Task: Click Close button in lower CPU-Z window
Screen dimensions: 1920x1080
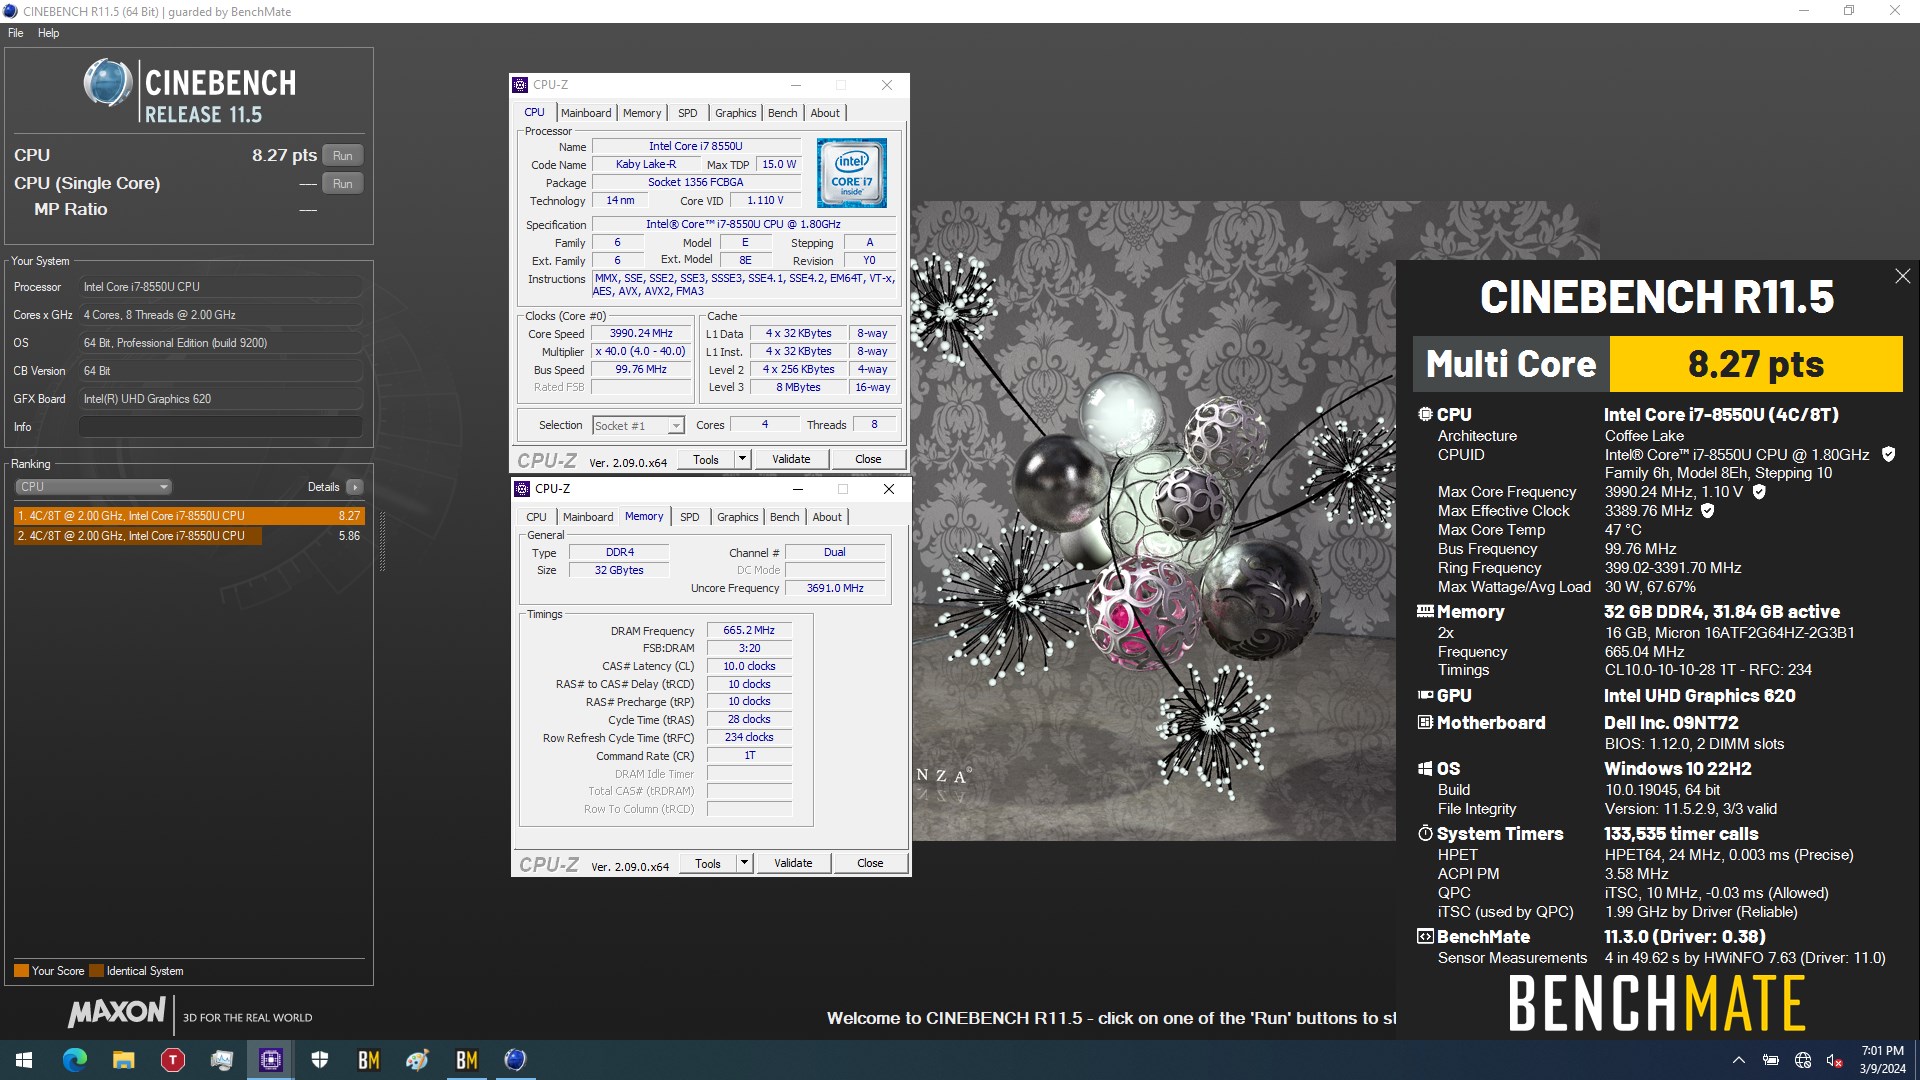Action: coord(870,864)
